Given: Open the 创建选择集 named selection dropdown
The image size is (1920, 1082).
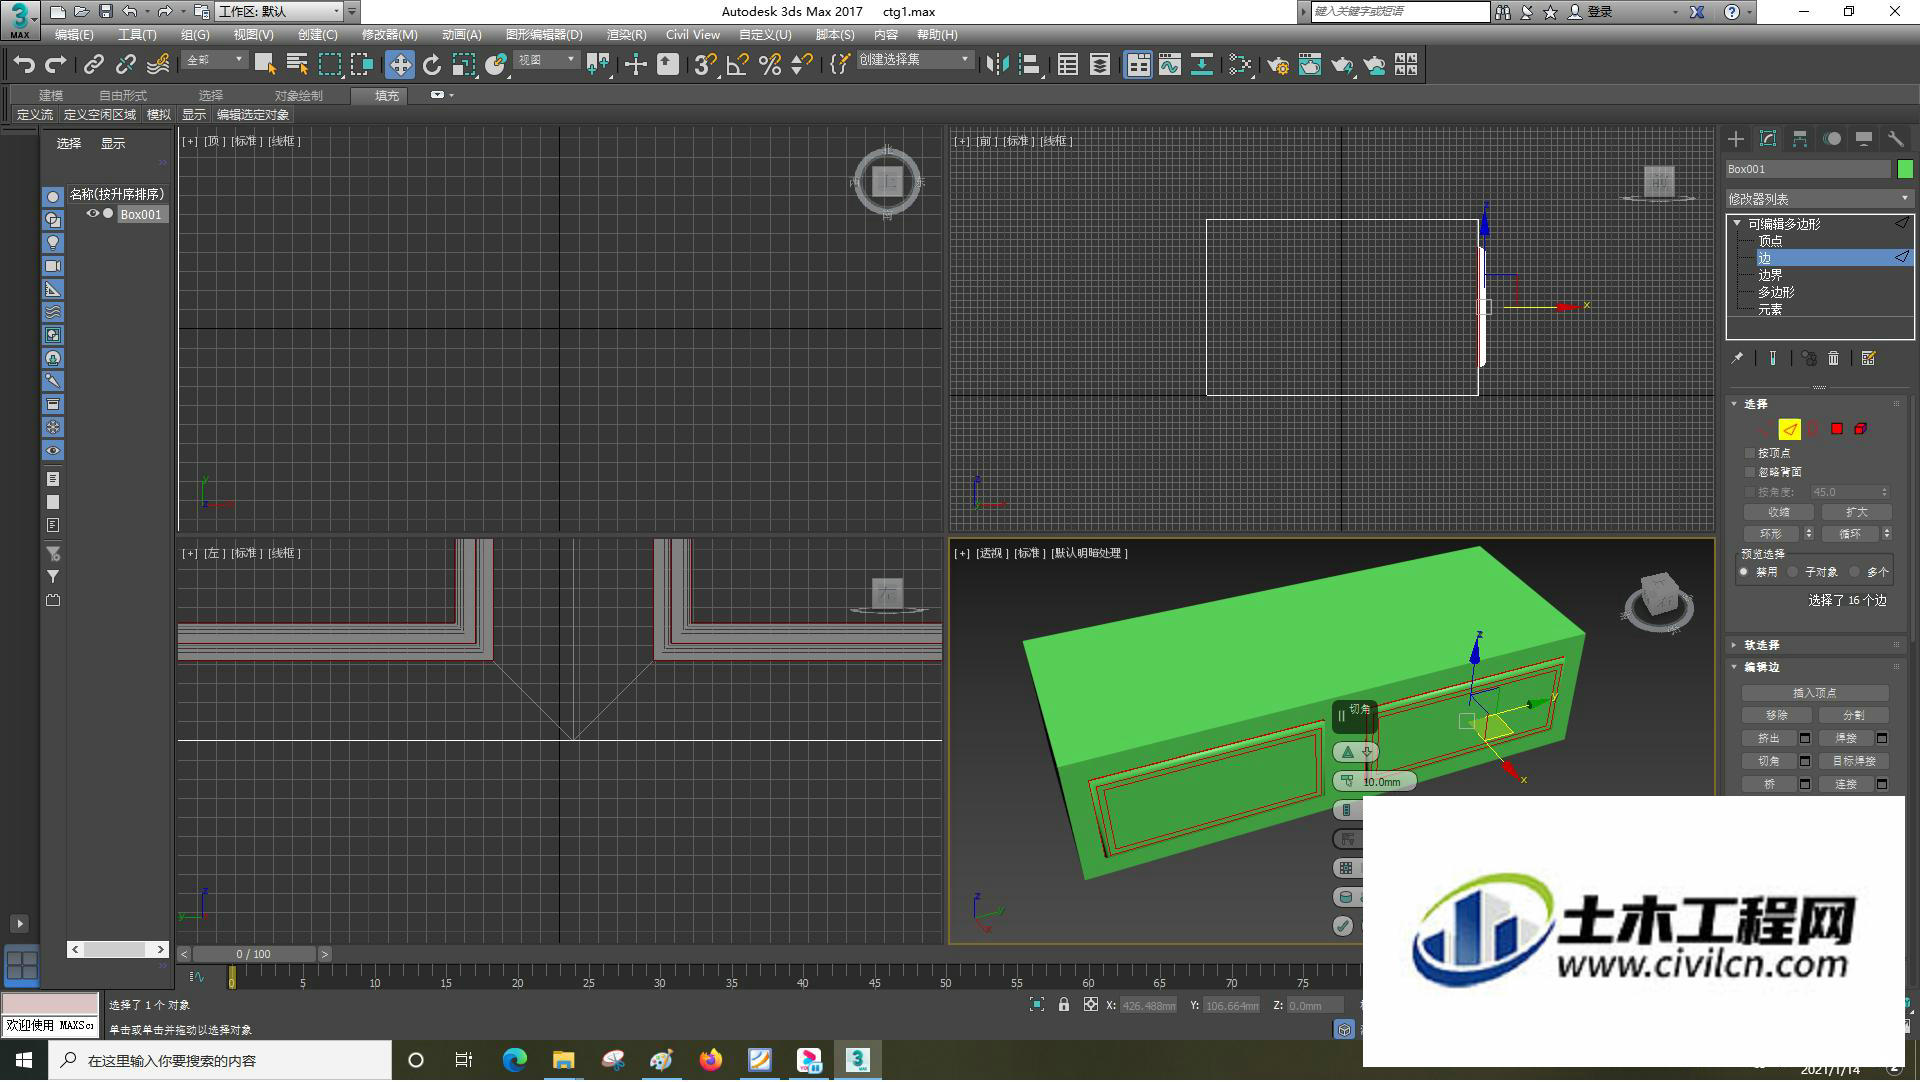Looking at the screenshot, I should 915,61.
